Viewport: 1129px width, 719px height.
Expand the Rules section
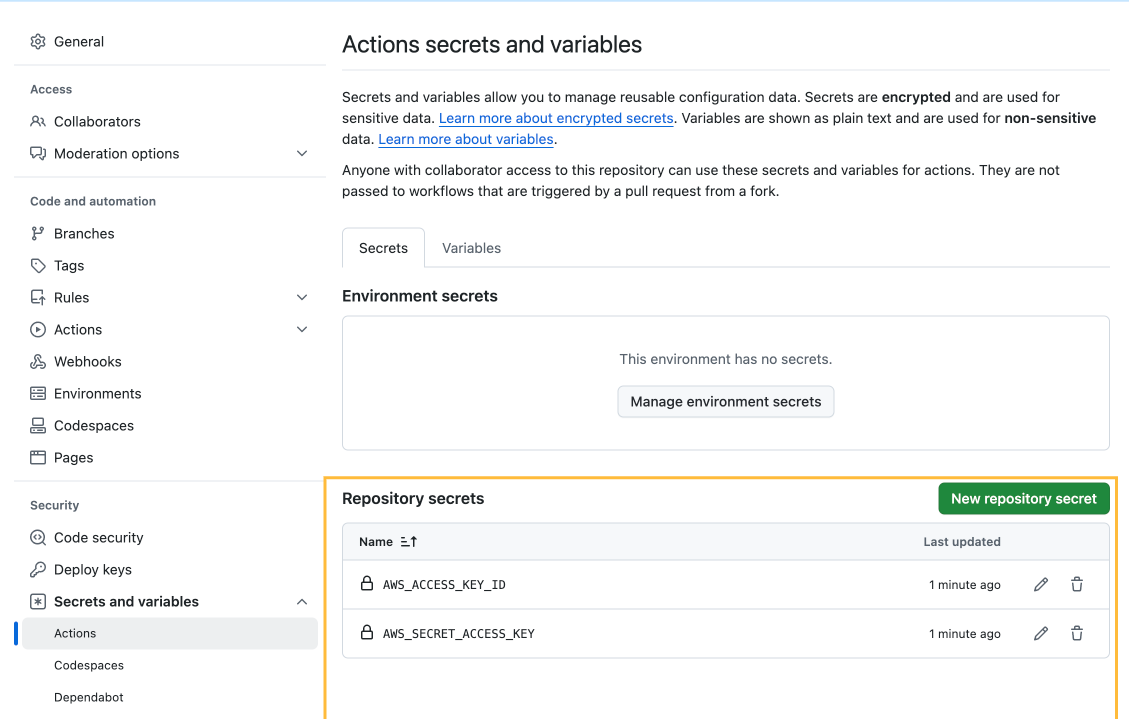click(302, 297)
